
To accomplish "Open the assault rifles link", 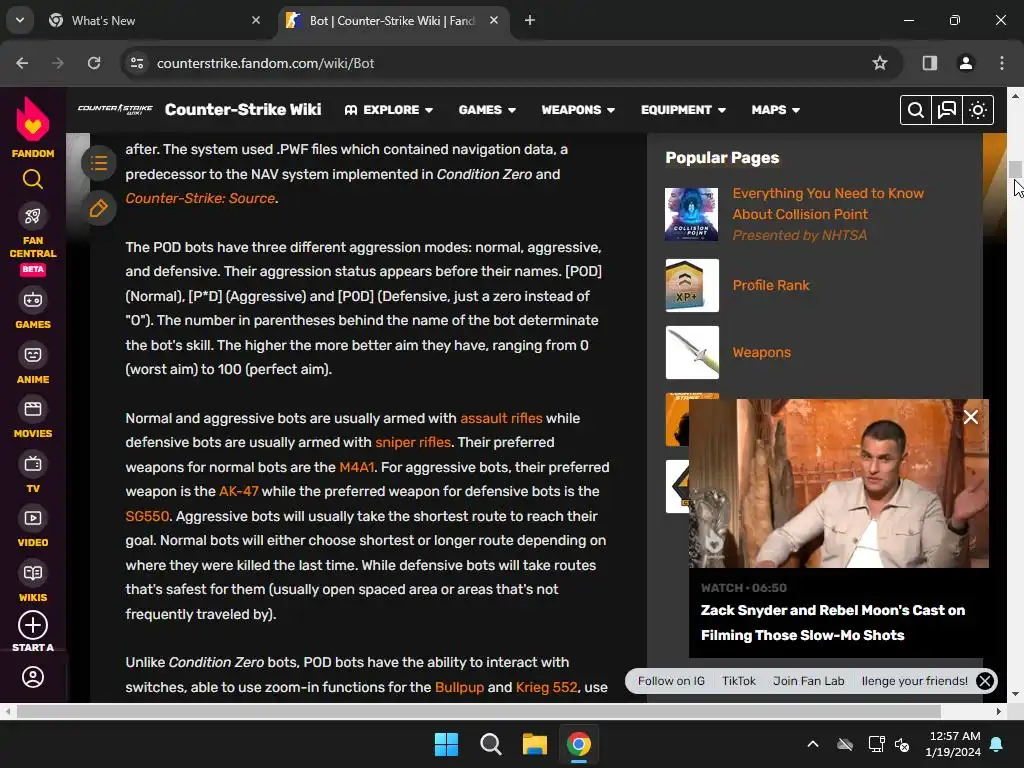I will point(502,418).
